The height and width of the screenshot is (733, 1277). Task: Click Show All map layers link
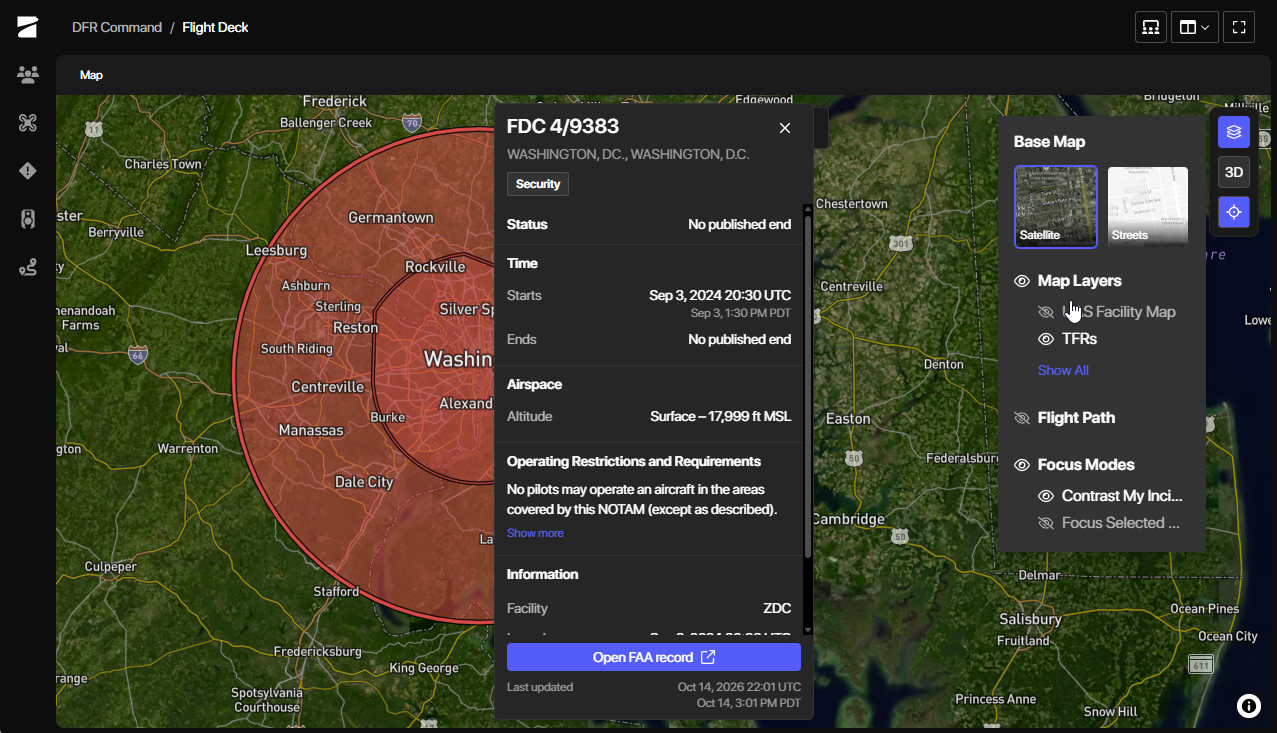(1063, 370)
